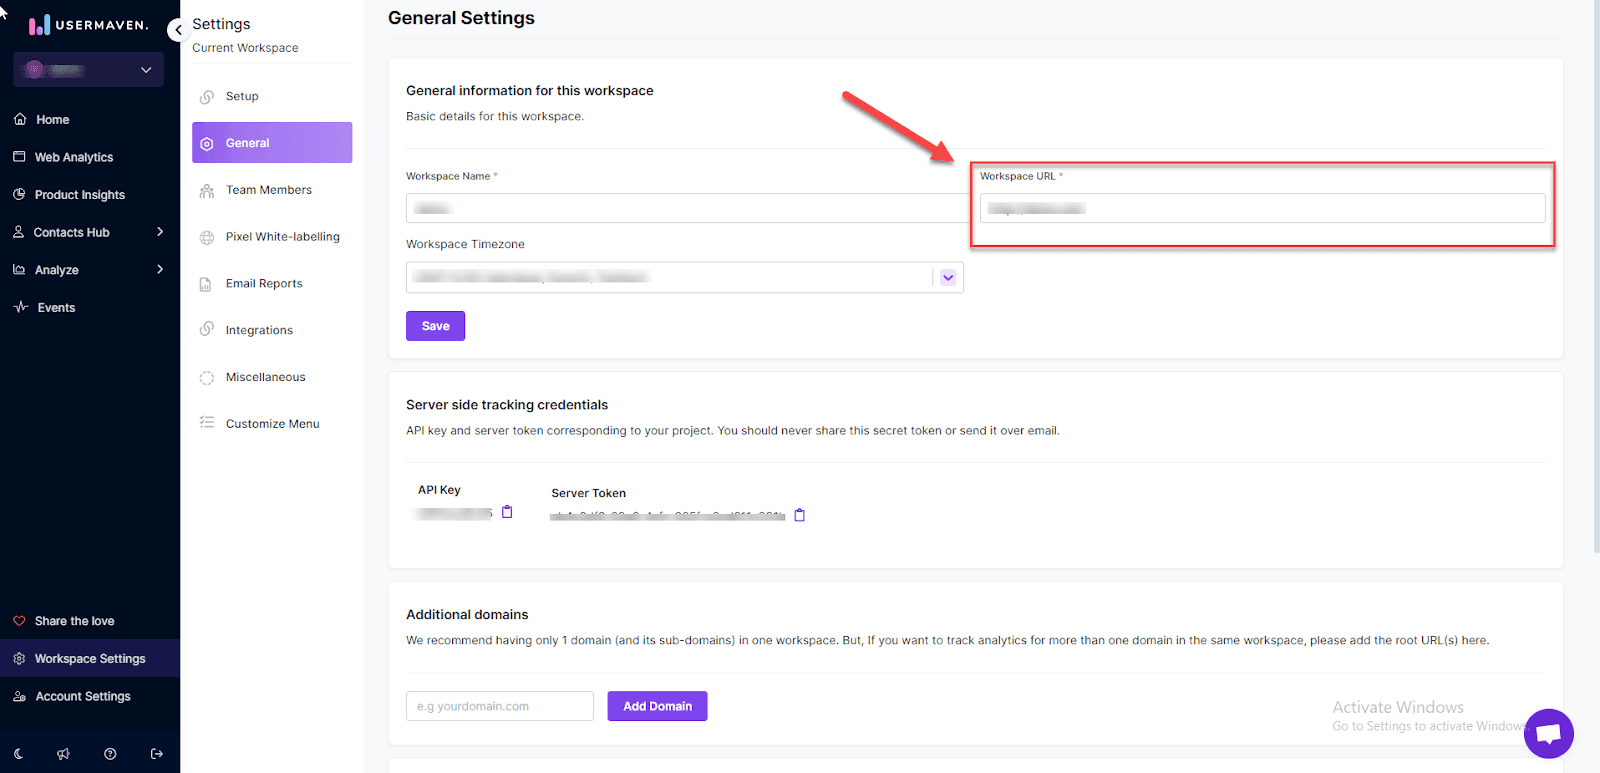The image size is (1600, 773).
Task: Open the workspace switcher dropdown
Action: 88,70
